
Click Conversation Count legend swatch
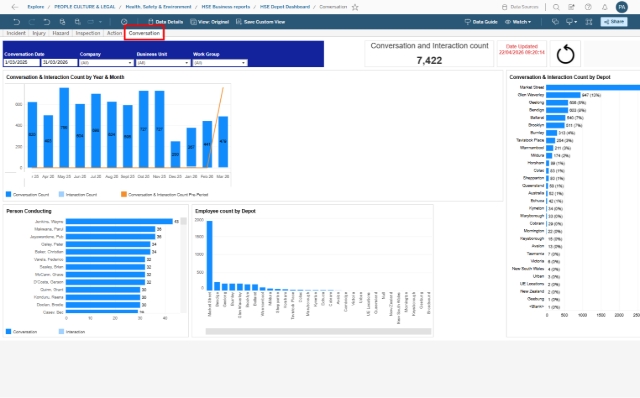[9, 195]
